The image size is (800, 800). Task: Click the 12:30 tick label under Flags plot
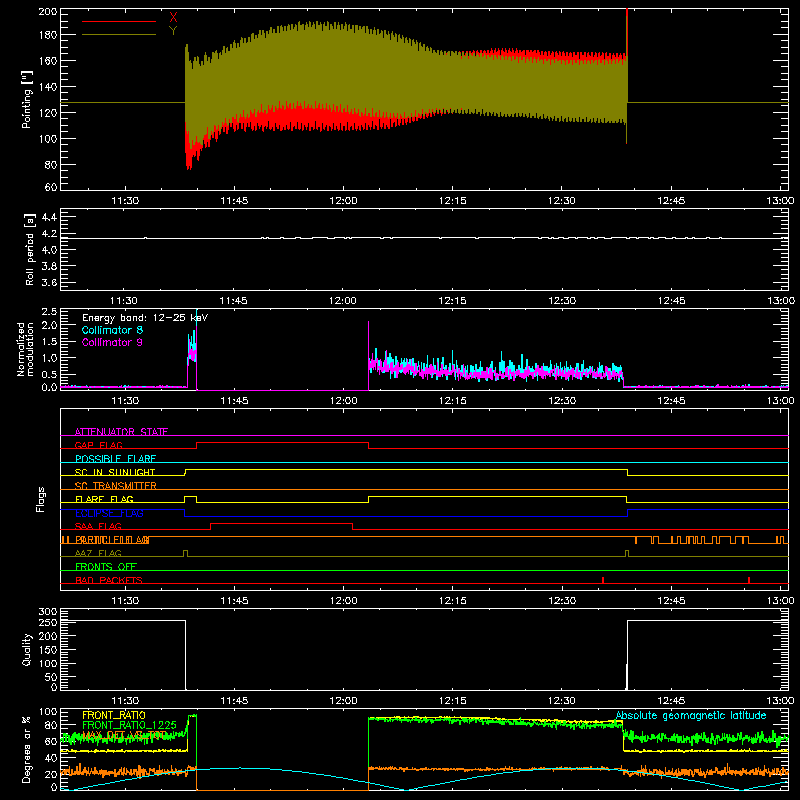[562, 601]
